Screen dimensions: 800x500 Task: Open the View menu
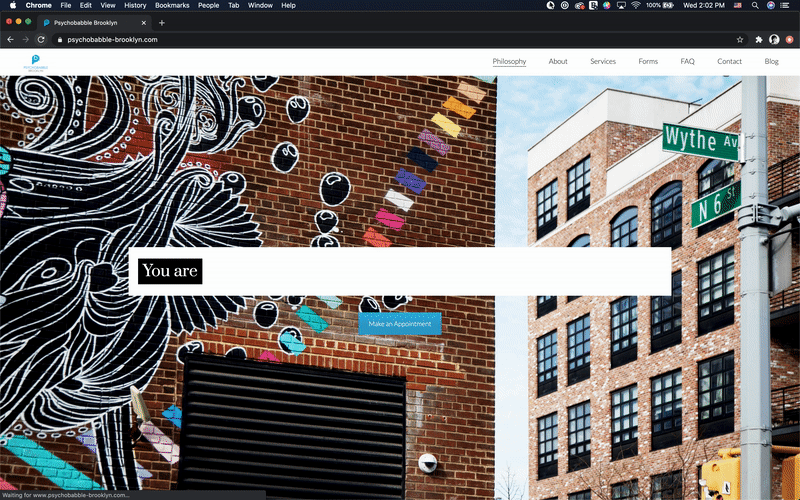tap(108, 5)
